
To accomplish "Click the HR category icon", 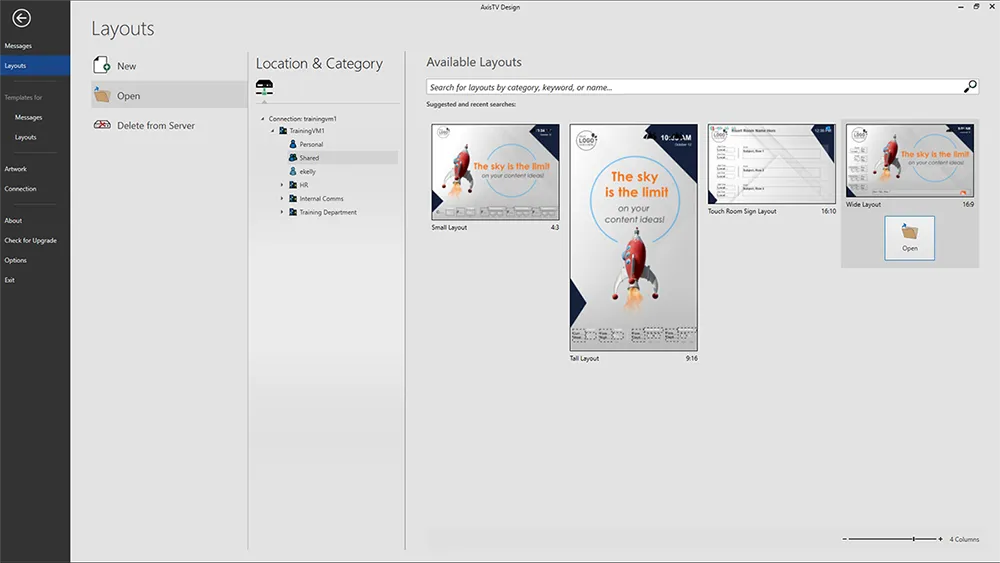I will (293, 185).
